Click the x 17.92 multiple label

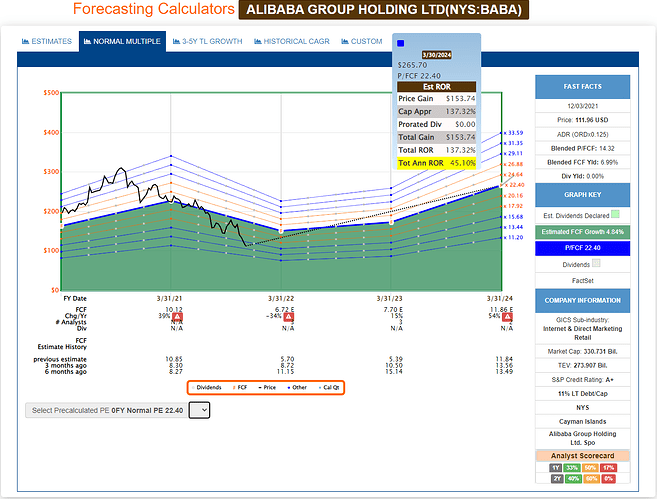pyautogui.click(x=513, y=206)
